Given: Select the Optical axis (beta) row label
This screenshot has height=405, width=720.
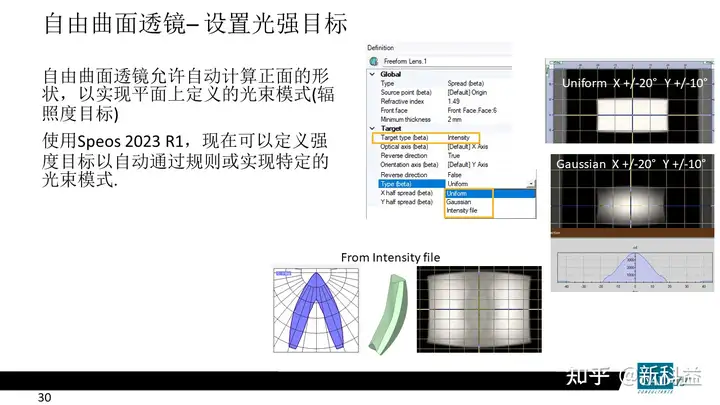Looking at the screenshot, I should coord(404,147).
